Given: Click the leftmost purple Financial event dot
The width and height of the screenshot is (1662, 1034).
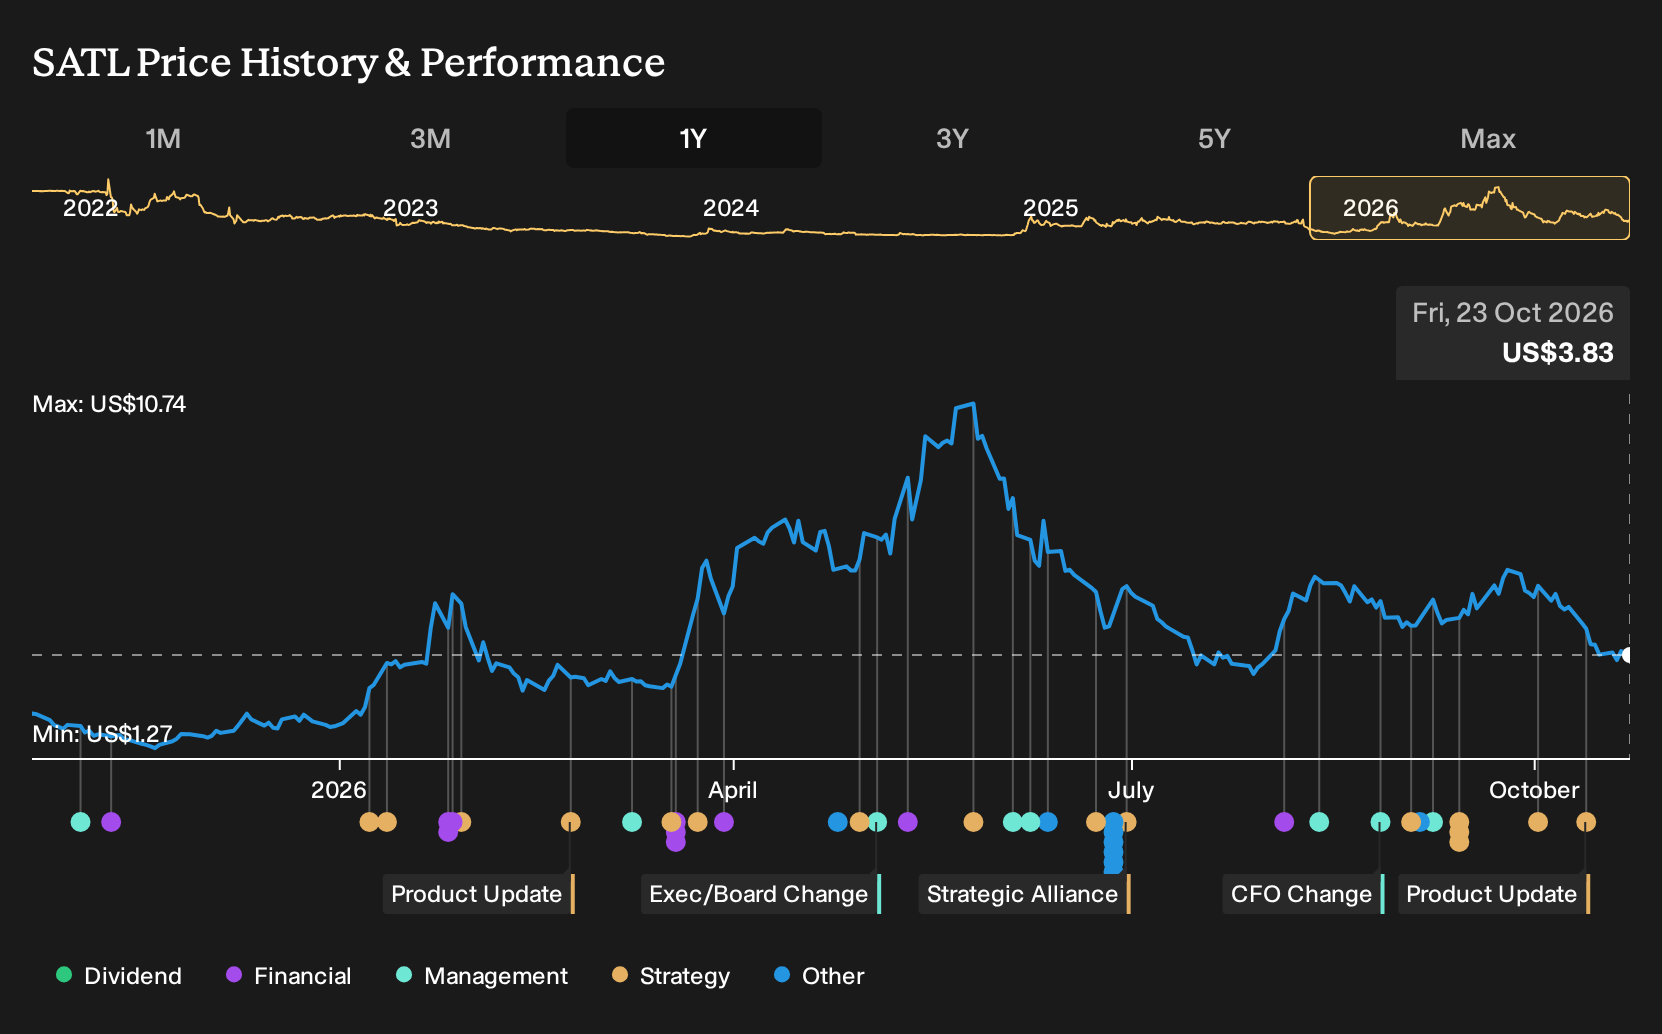Looking at the screenshot, I should pyautogui.click(x=111, y=822).
